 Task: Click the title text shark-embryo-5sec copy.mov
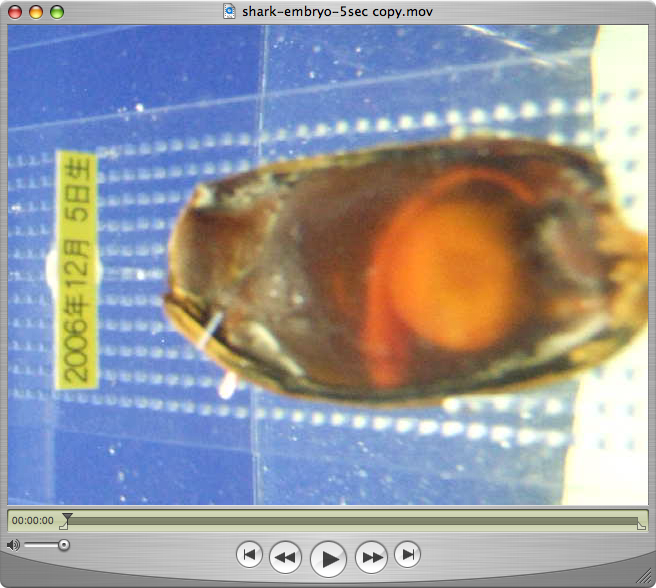tap(337, 12)
